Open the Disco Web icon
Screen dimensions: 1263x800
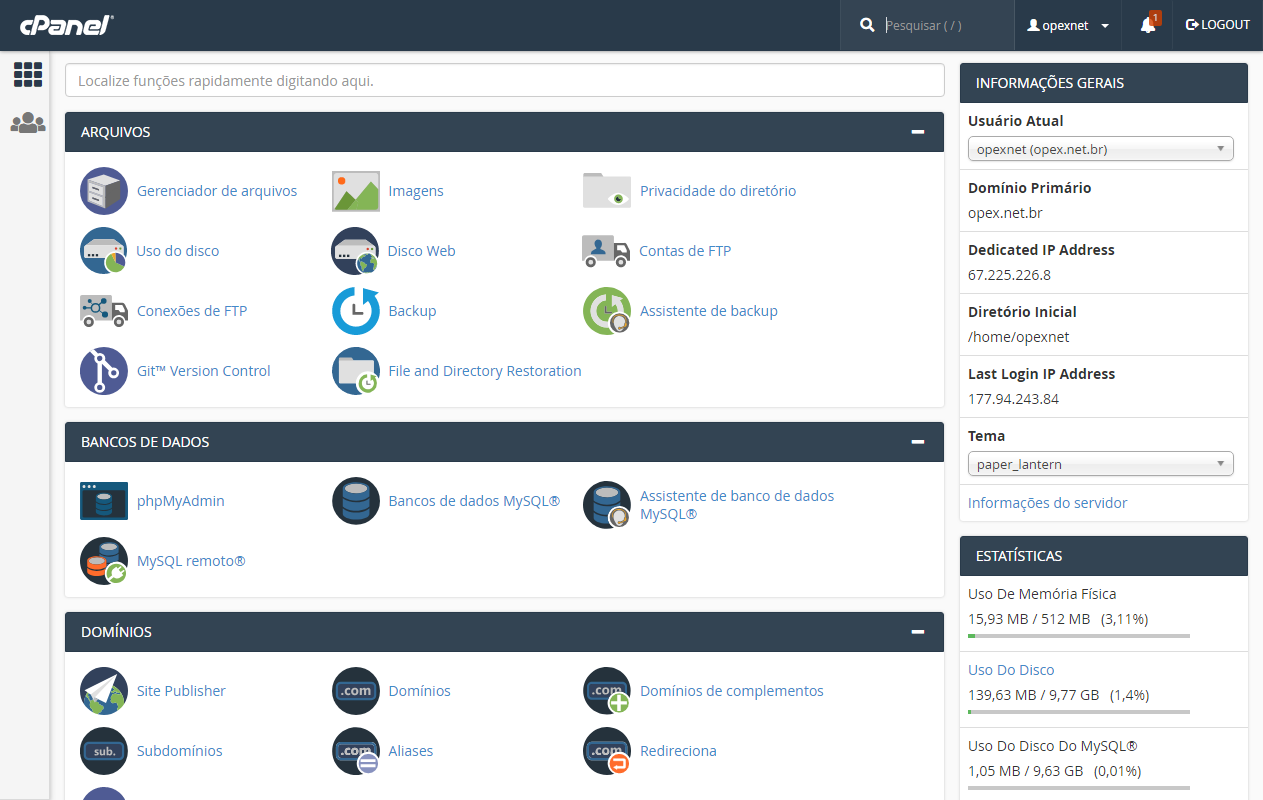(356, 251)
